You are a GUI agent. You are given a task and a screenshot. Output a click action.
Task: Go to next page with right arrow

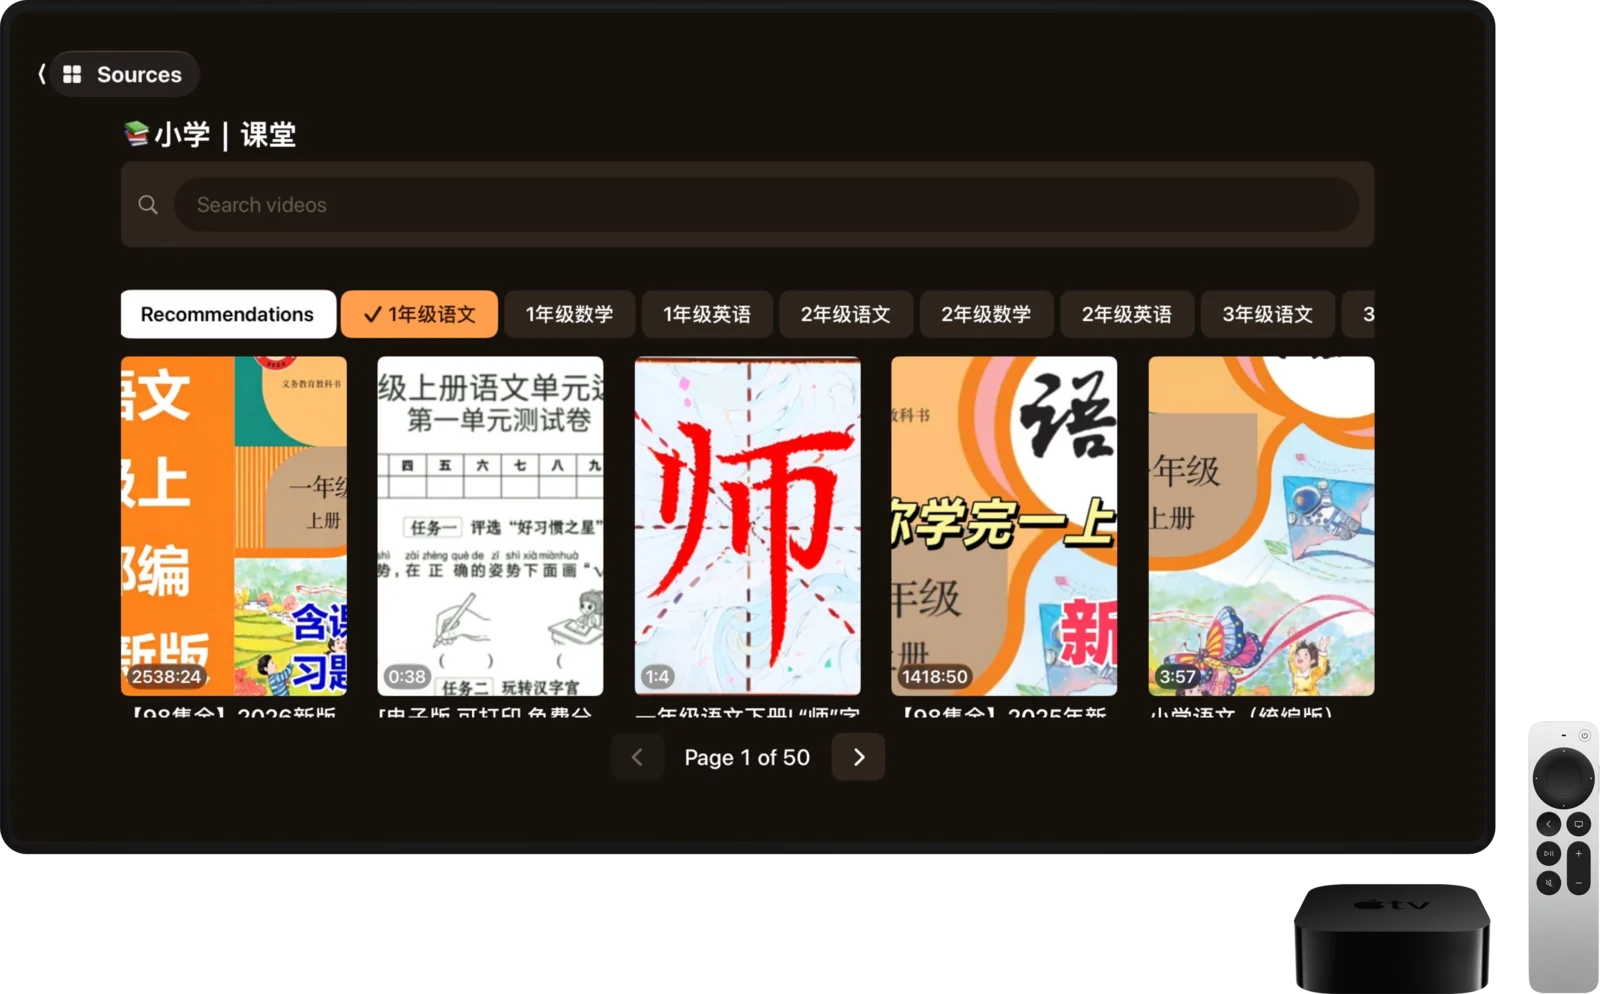point(858,757)
